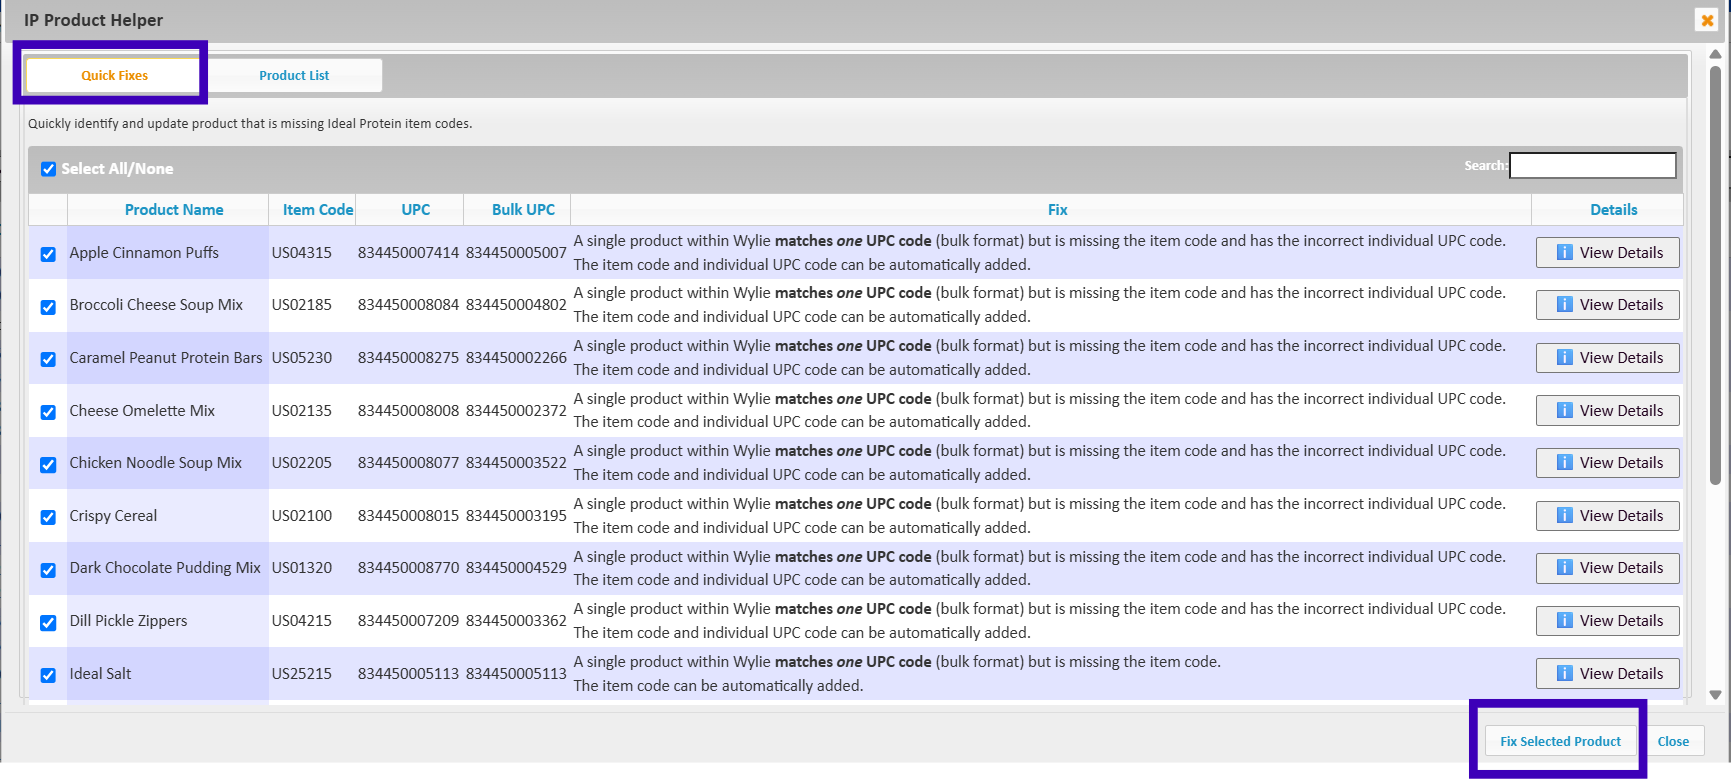The height and width of the screenshot is (779, 1731).
Task: Click info icon for Caramel Peanut Protein Bars
Action: (1564, 358)
